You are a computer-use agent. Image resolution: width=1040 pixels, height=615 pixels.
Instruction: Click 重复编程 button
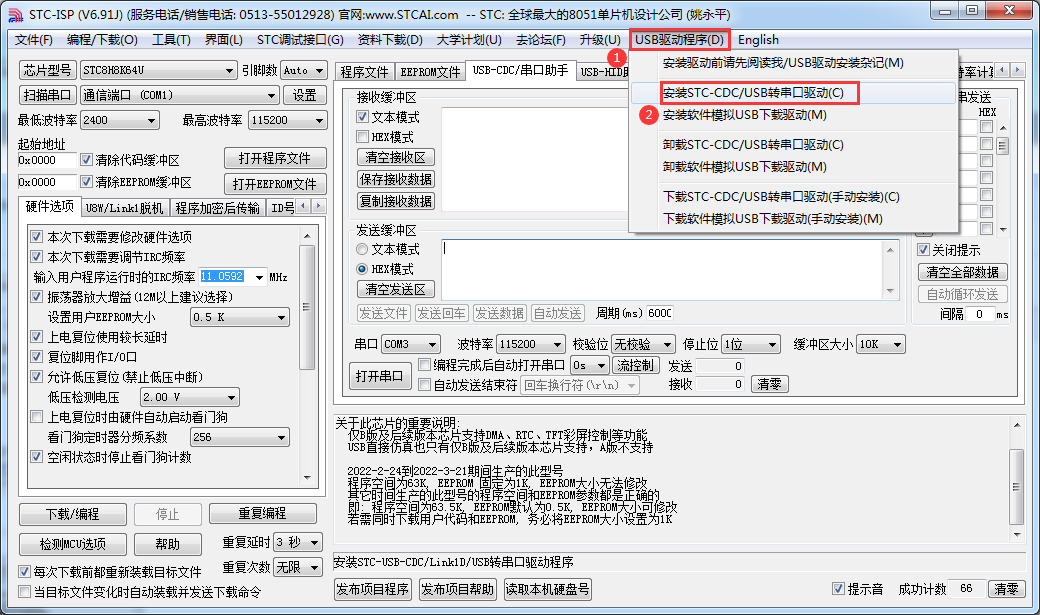263,513
